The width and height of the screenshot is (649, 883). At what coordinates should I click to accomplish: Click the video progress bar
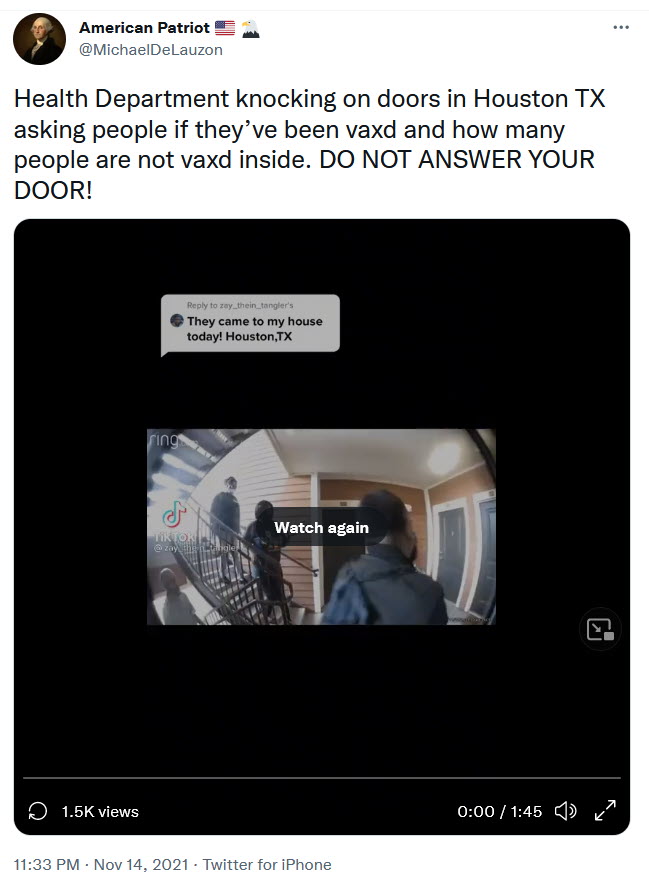[x=322, y=778]
